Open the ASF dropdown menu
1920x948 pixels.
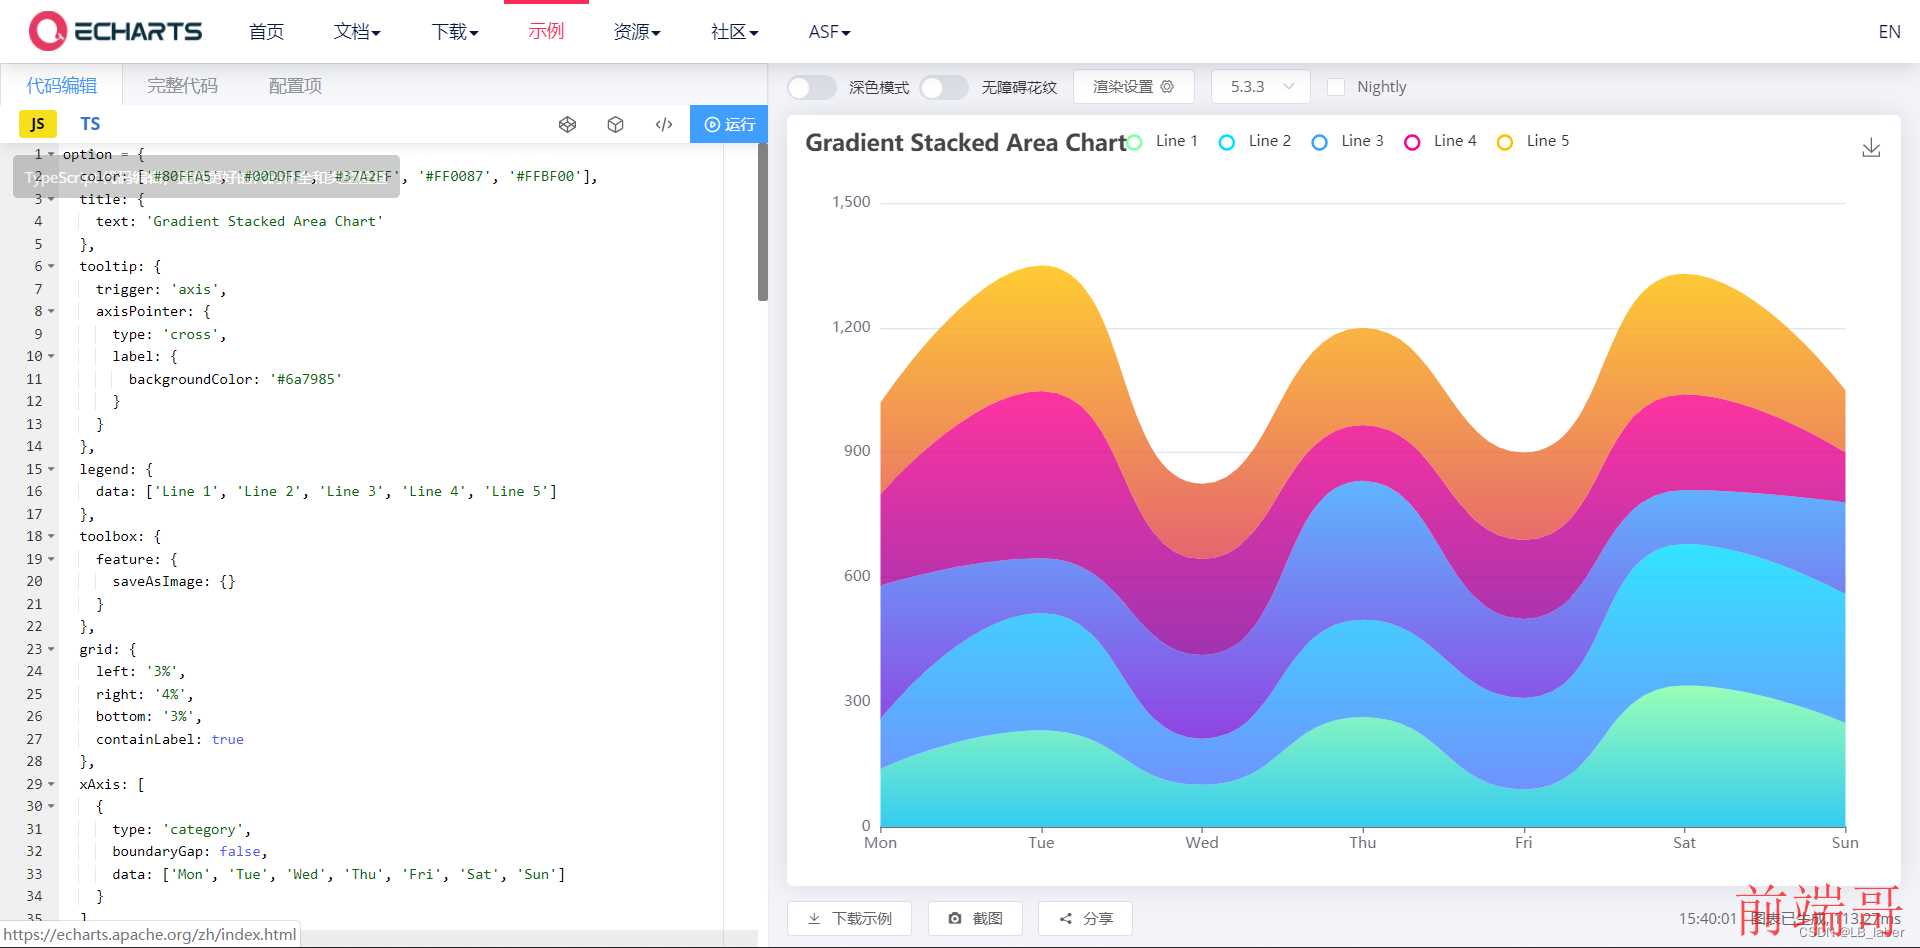coord(830,32)
